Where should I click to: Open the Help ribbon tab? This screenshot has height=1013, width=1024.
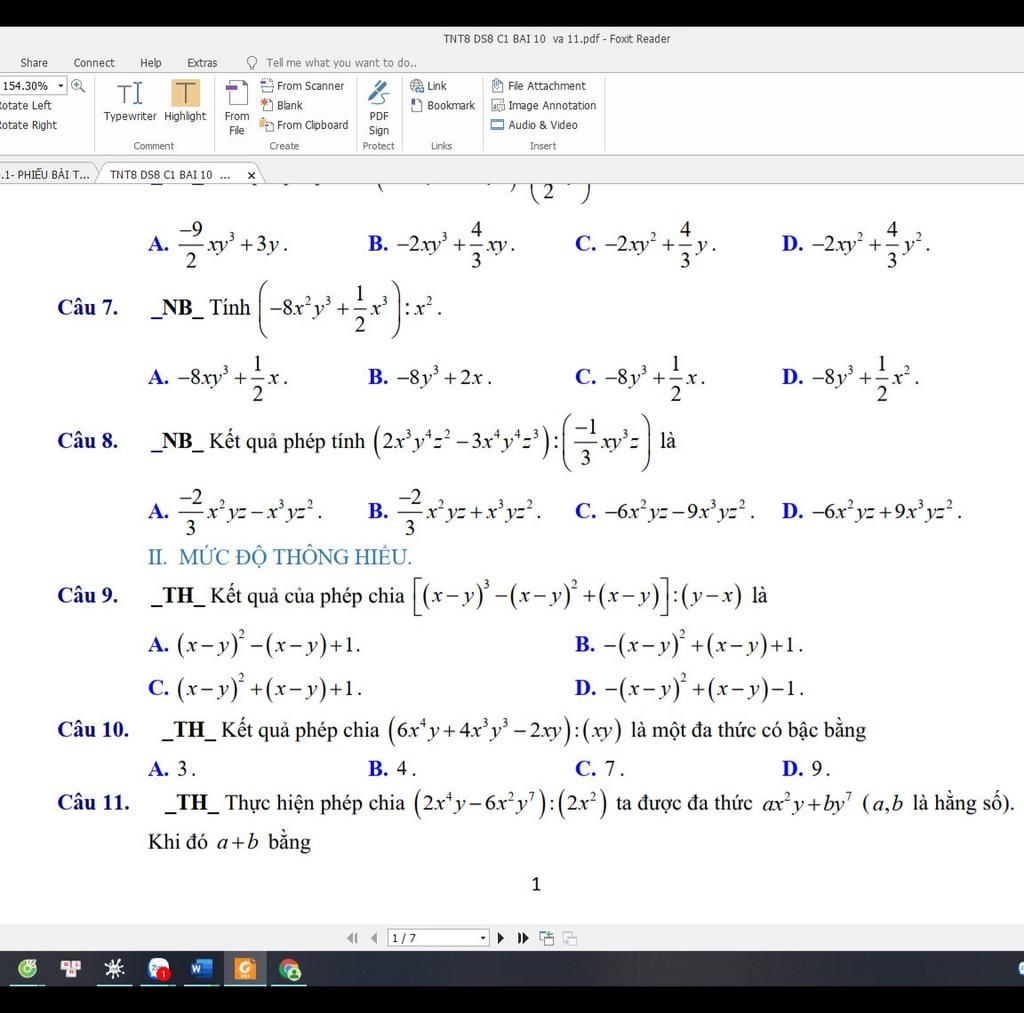[x=151, y=63]
